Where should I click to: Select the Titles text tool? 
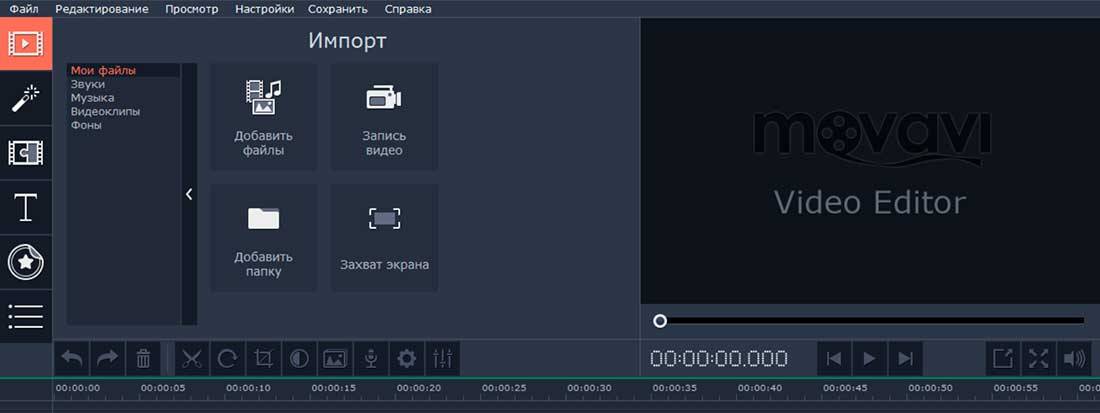pyautogui.click(x=25, y=208)
